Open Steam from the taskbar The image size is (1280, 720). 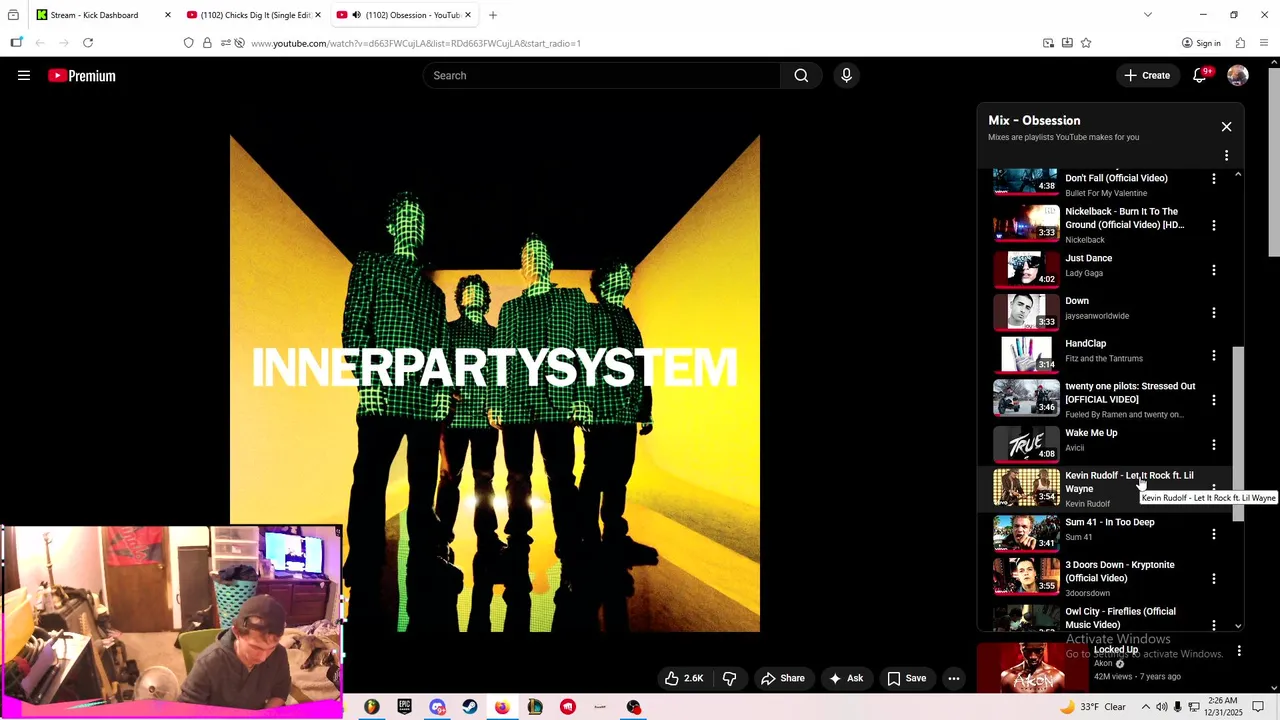469,707
